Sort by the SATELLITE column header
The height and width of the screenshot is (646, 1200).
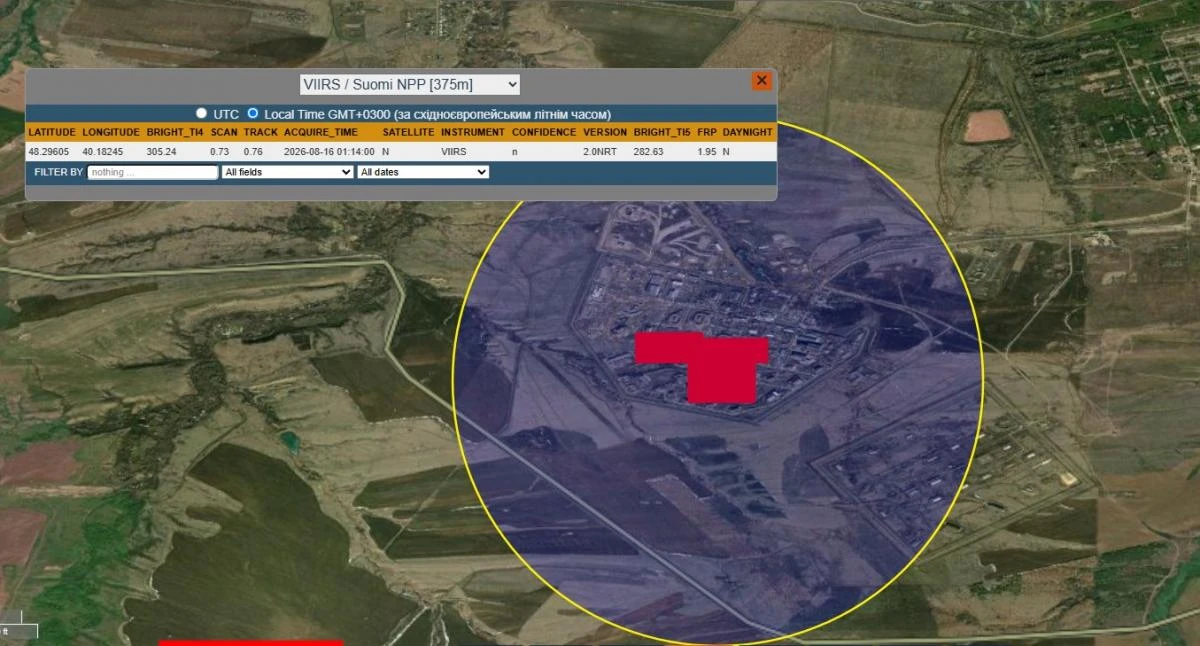pos(408,132)
